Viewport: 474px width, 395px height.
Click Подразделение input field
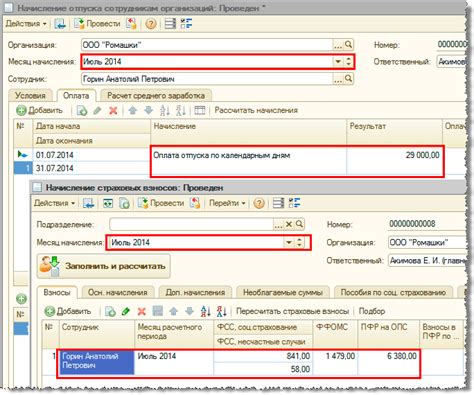point(192,224)
